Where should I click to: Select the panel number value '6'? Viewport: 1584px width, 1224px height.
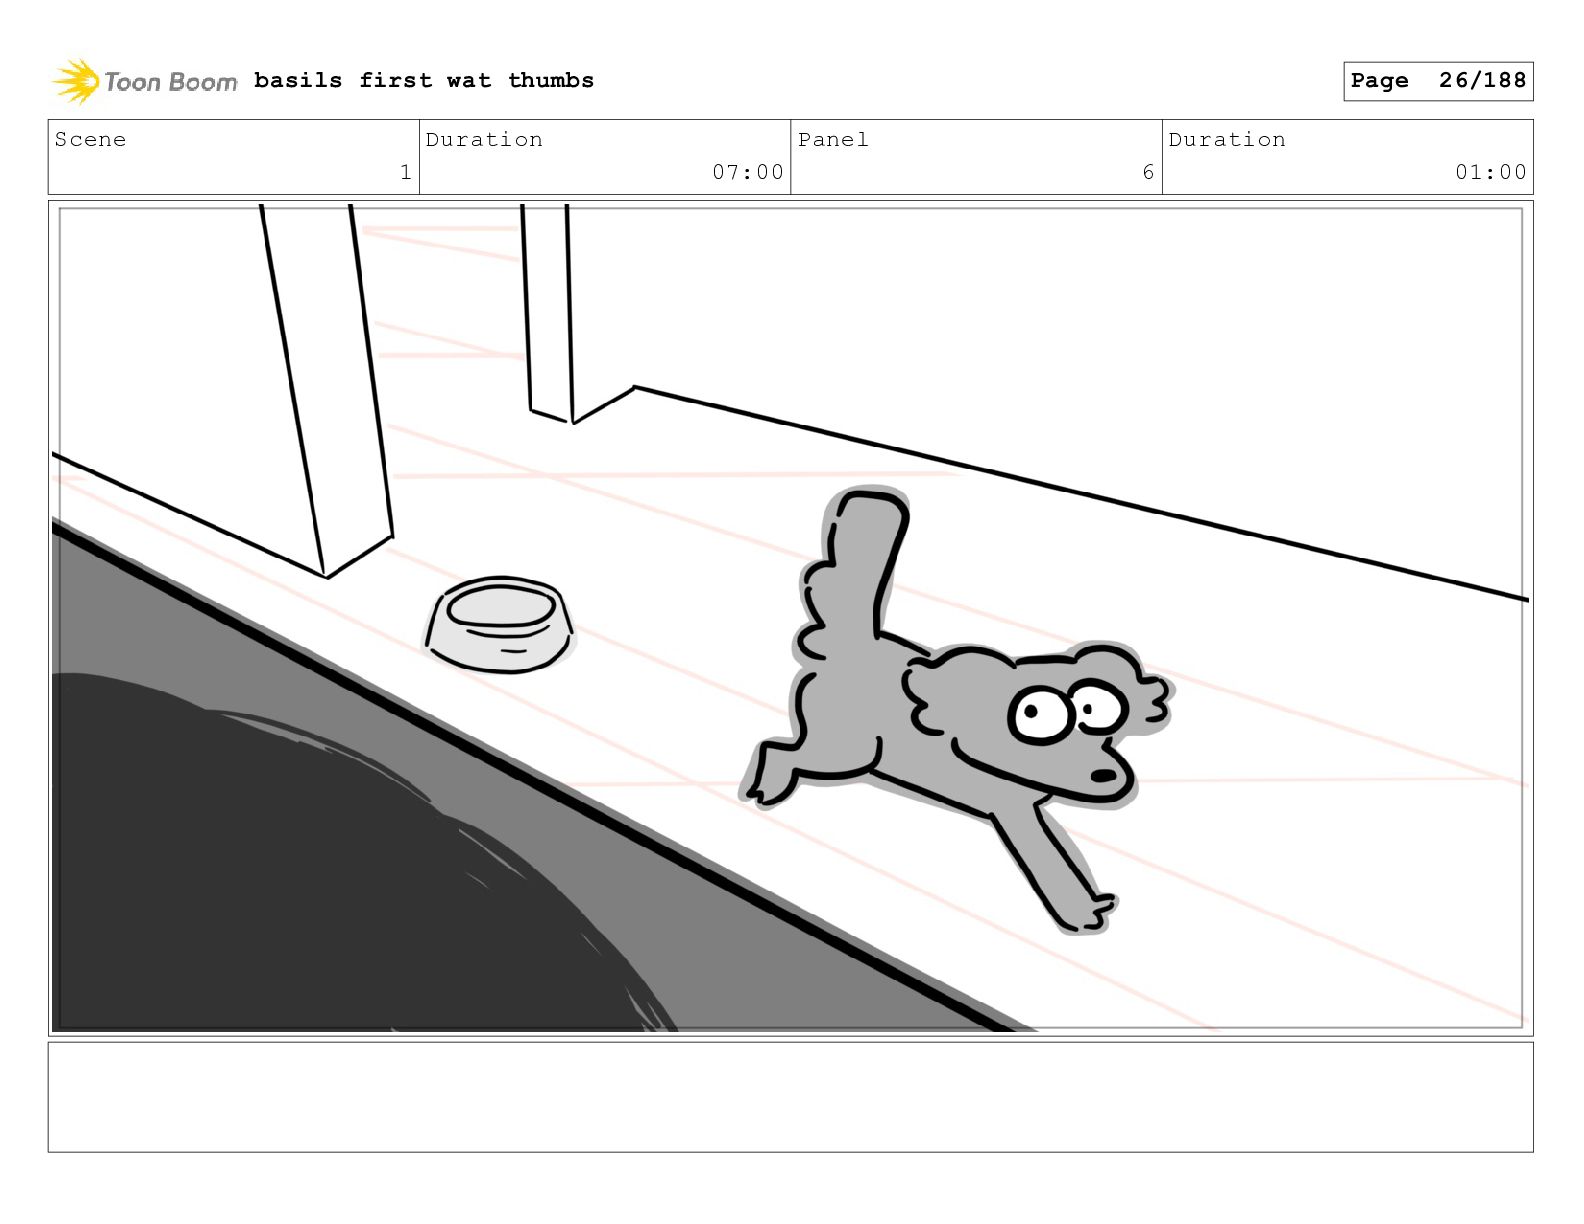pyautogui.click(x=1148, y=172)
